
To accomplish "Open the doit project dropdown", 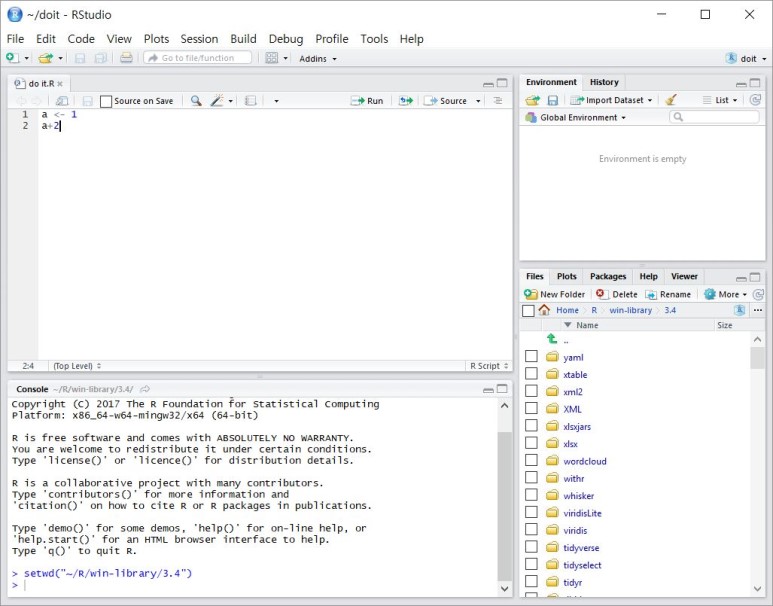I will point(746,58).
